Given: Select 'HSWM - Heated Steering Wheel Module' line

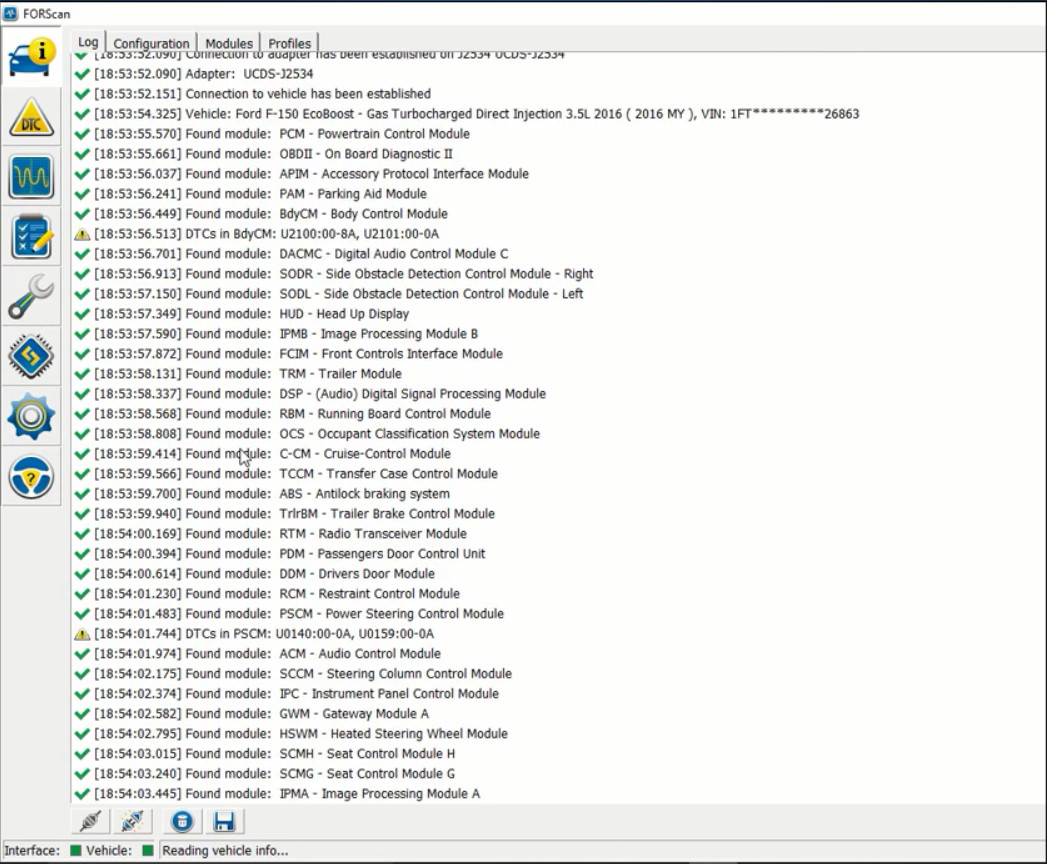Looking at the screenshot, I should pyautogui.click(x=301, y=734).
